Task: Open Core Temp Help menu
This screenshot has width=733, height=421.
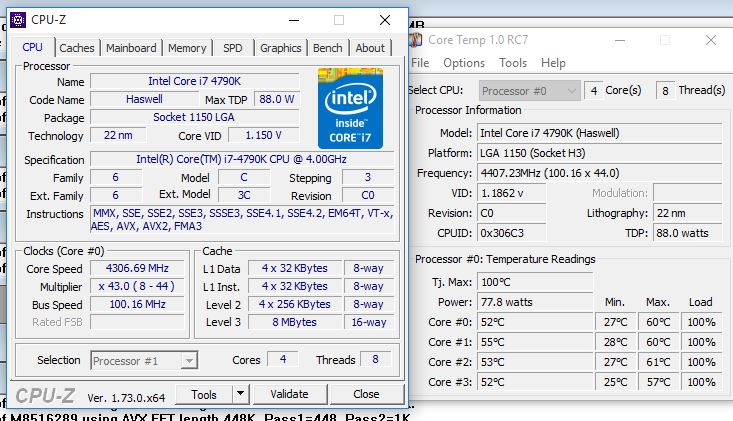Action: click(x=553, y=63)
